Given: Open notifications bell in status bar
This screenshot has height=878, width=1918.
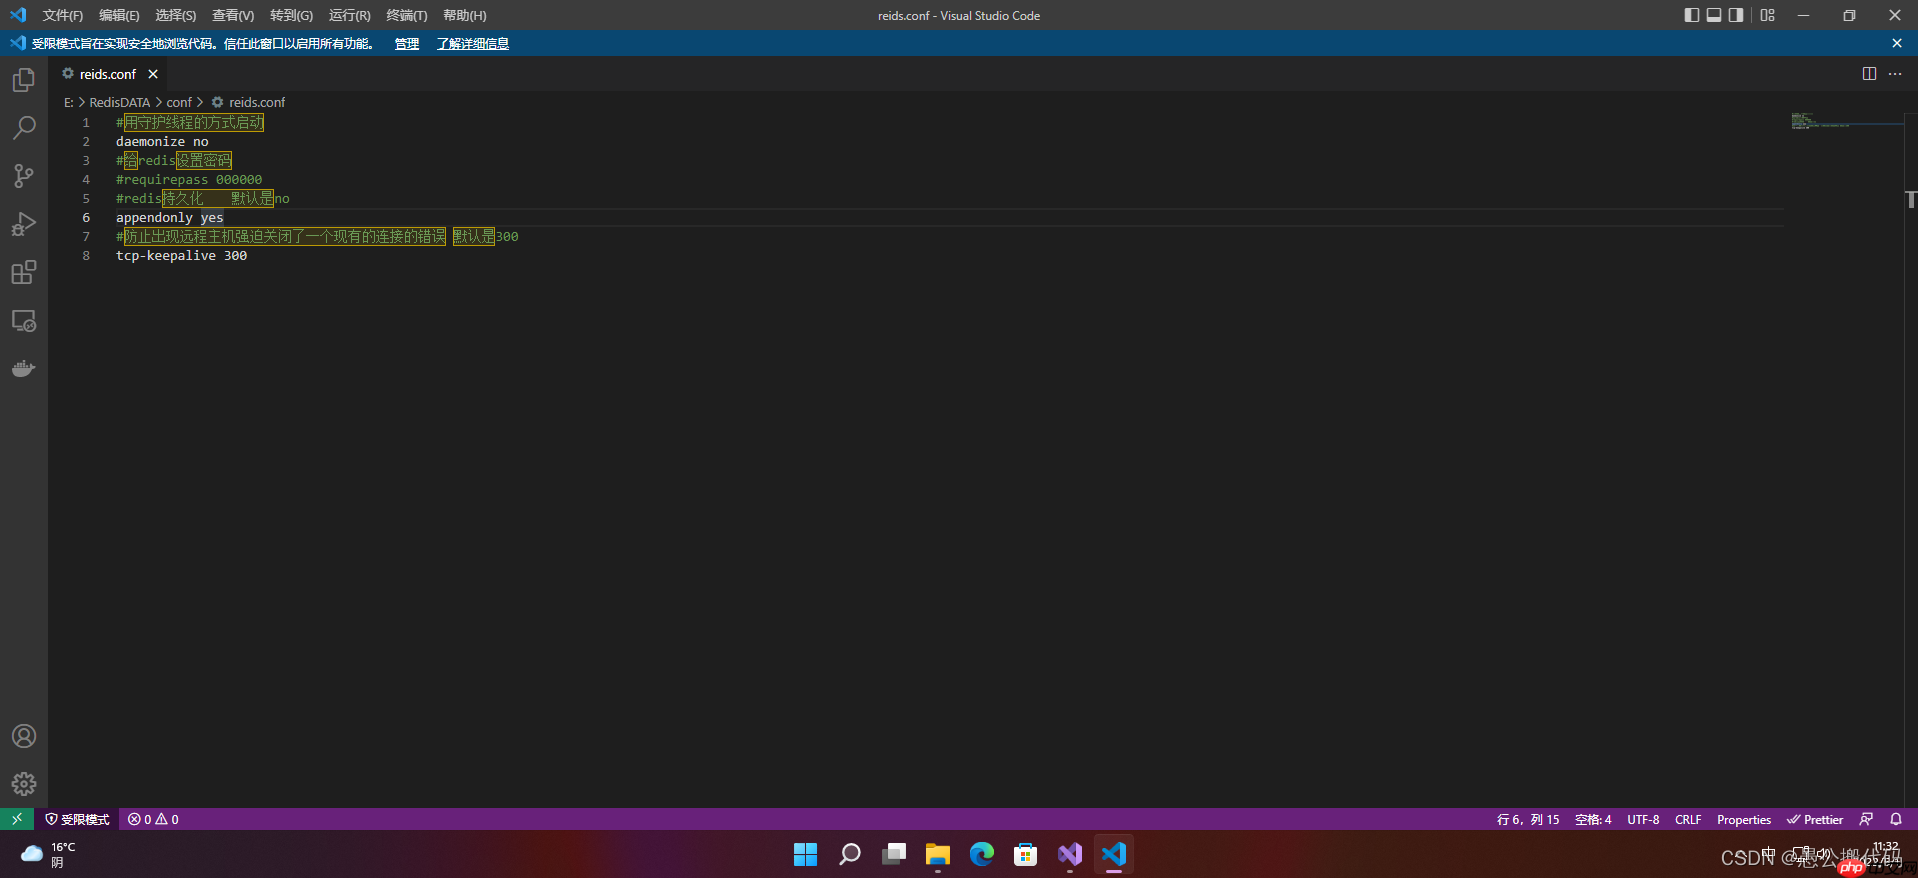Looking at the screenshot, I should point(1896,819).
